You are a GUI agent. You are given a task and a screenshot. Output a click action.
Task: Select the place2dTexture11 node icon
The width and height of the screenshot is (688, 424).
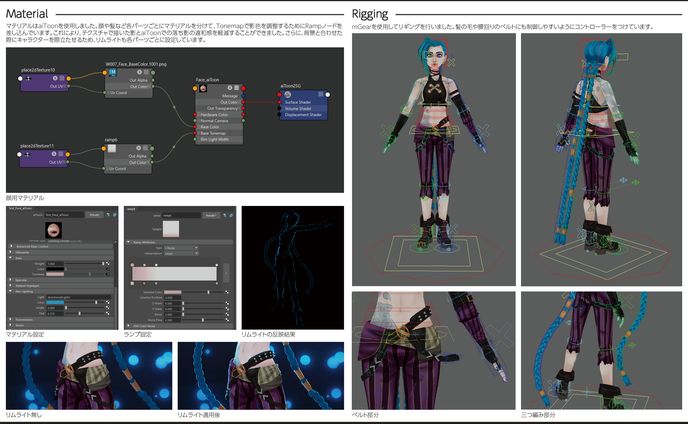27,155
